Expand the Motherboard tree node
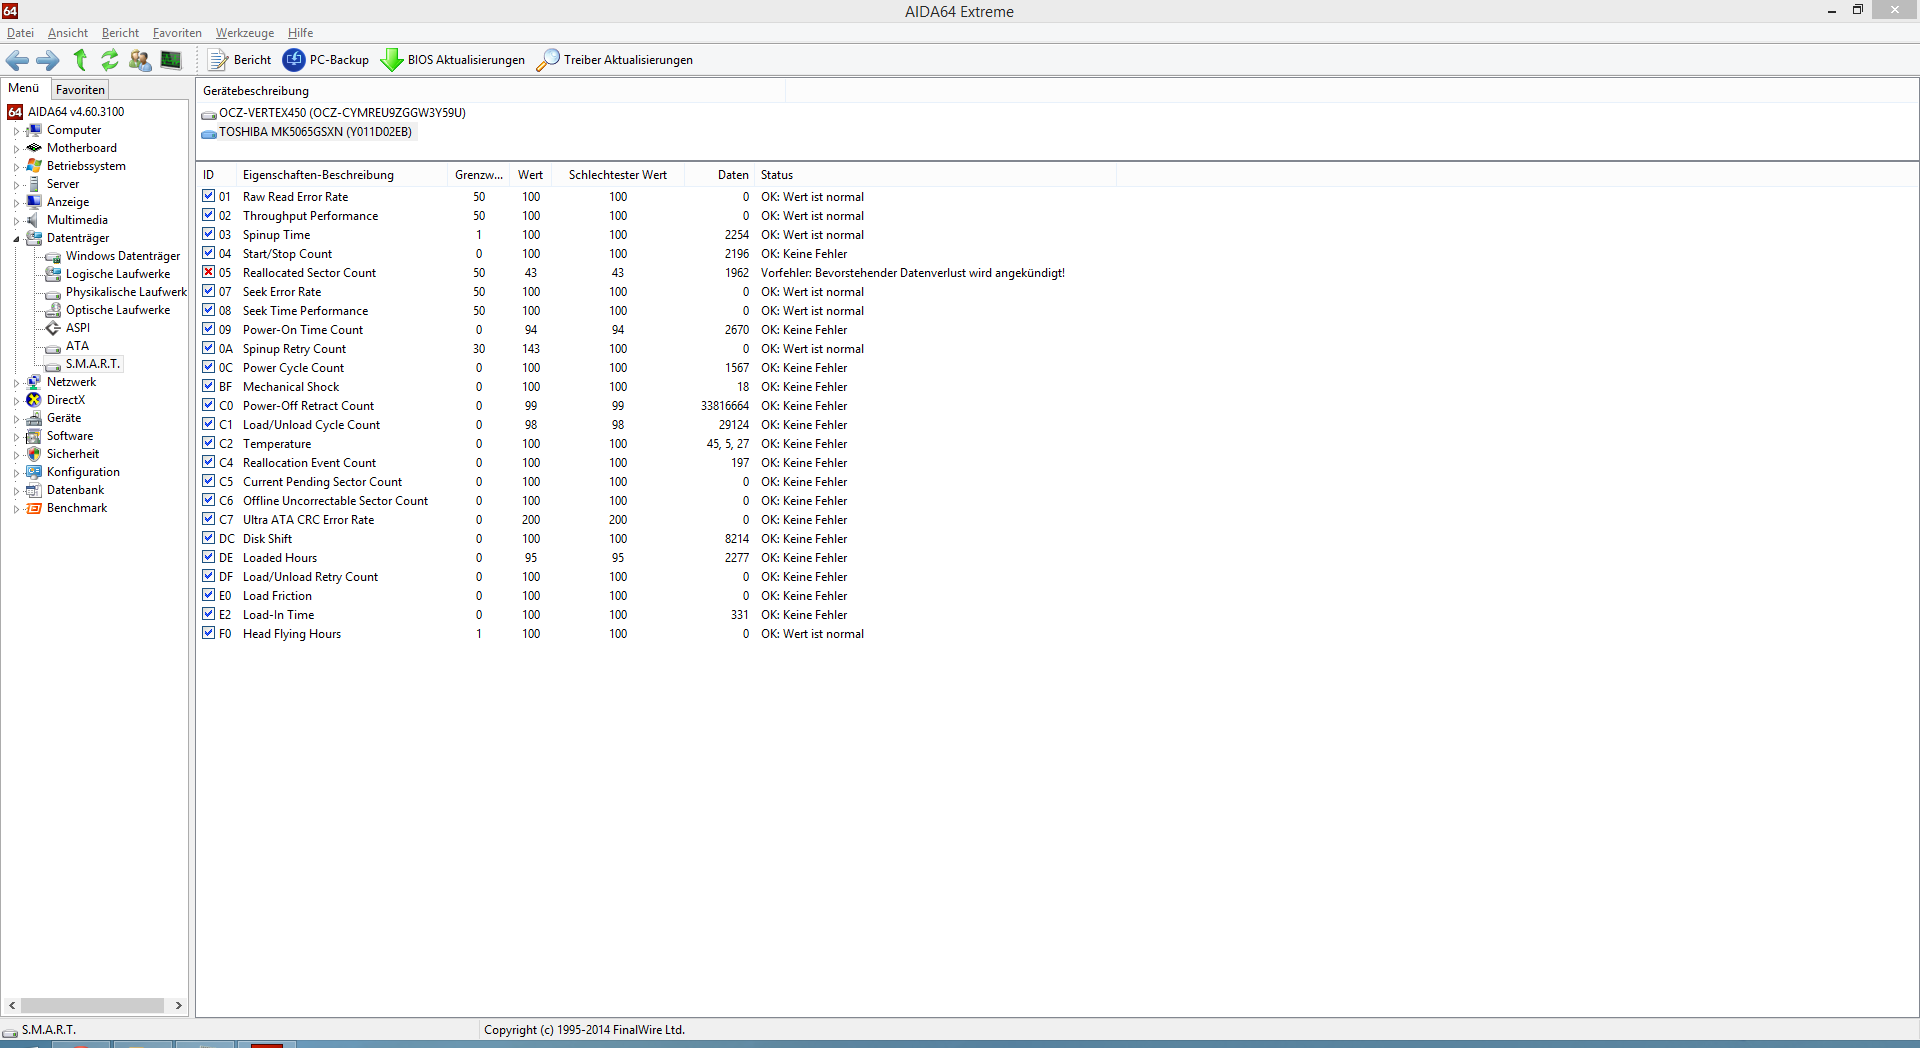Screen dimensions: 1920x1048 16,149
